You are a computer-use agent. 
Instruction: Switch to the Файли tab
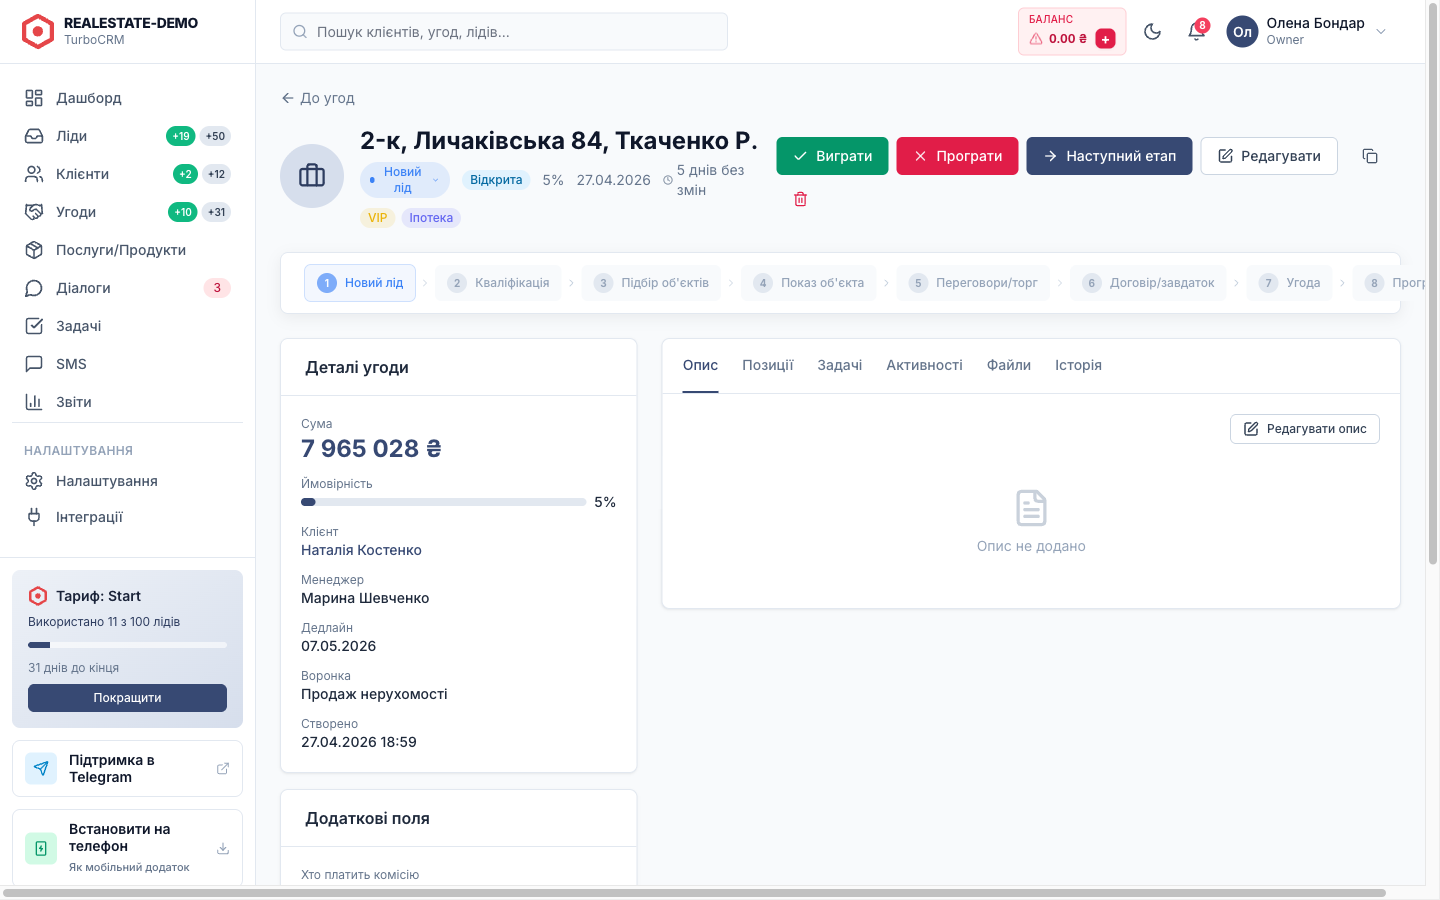click(x=1008, y=365)
